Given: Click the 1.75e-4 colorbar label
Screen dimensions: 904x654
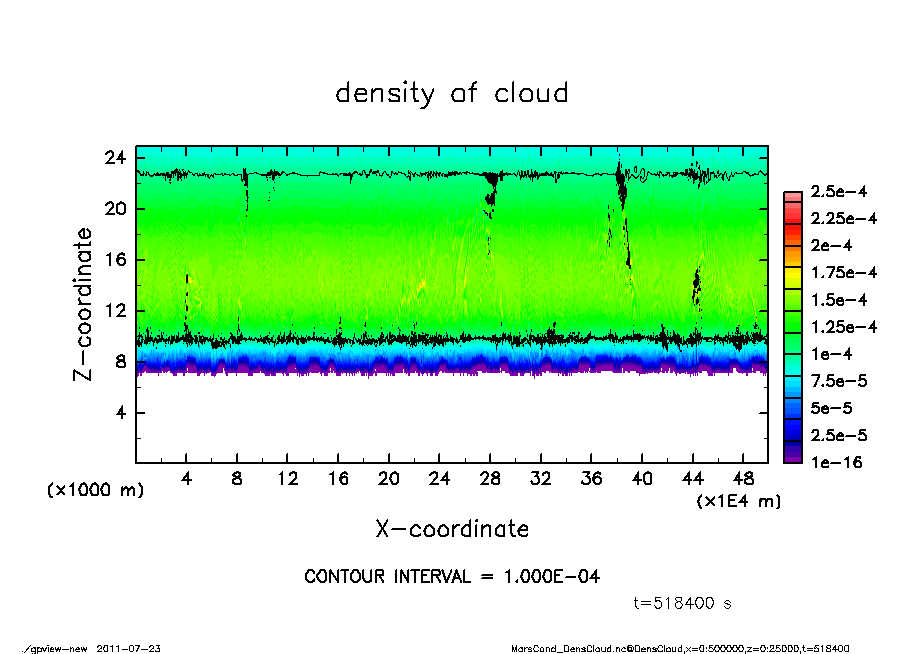Looking at the screenshot, I should [843, 273].
